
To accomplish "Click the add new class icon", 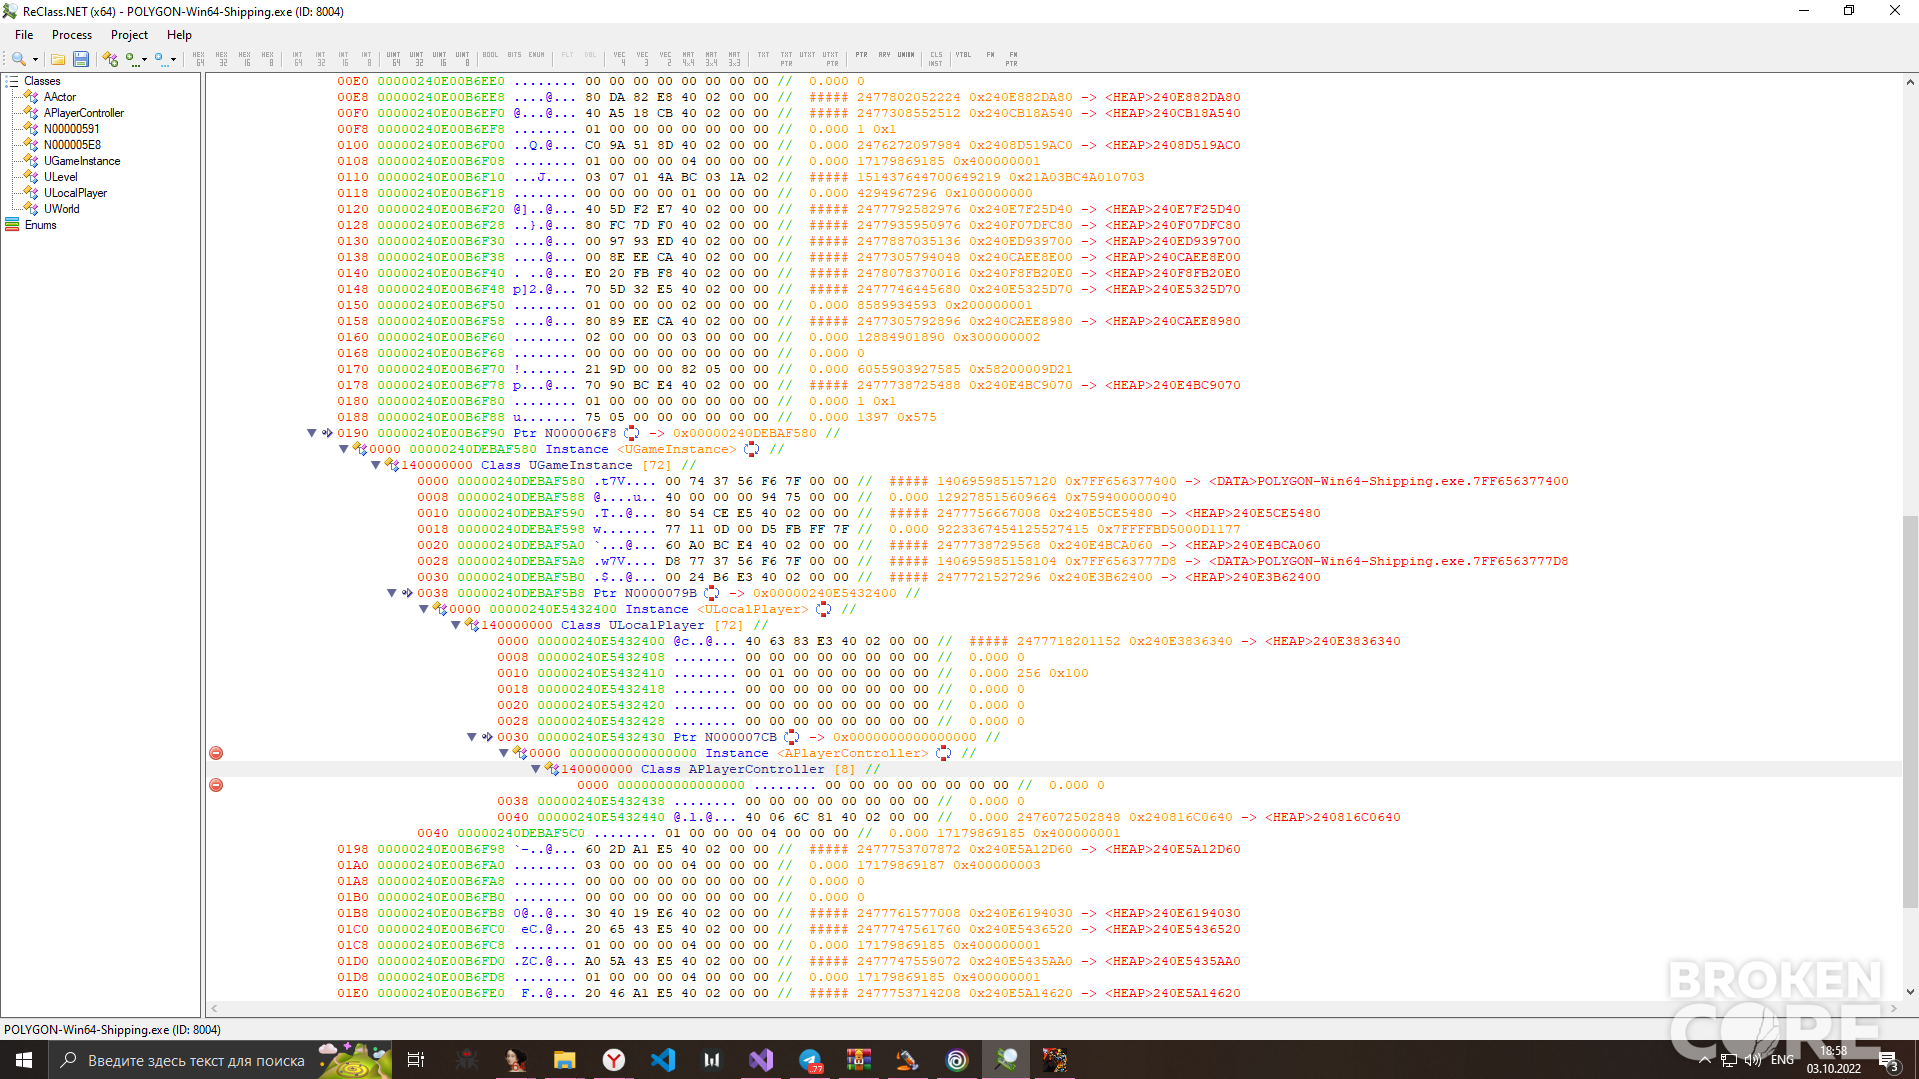I will click(x=110, y=59).
